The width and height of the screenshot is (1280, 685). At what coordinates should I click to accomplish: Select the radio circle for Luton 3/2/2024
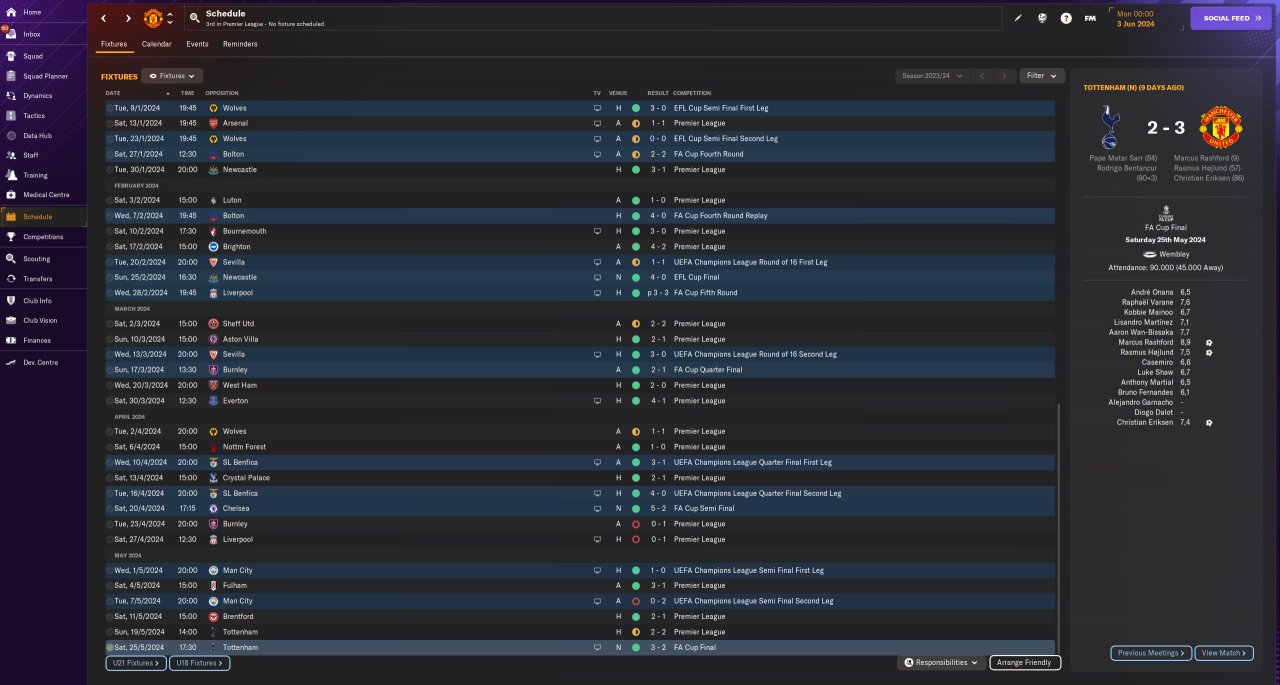(x=110, y=200)
